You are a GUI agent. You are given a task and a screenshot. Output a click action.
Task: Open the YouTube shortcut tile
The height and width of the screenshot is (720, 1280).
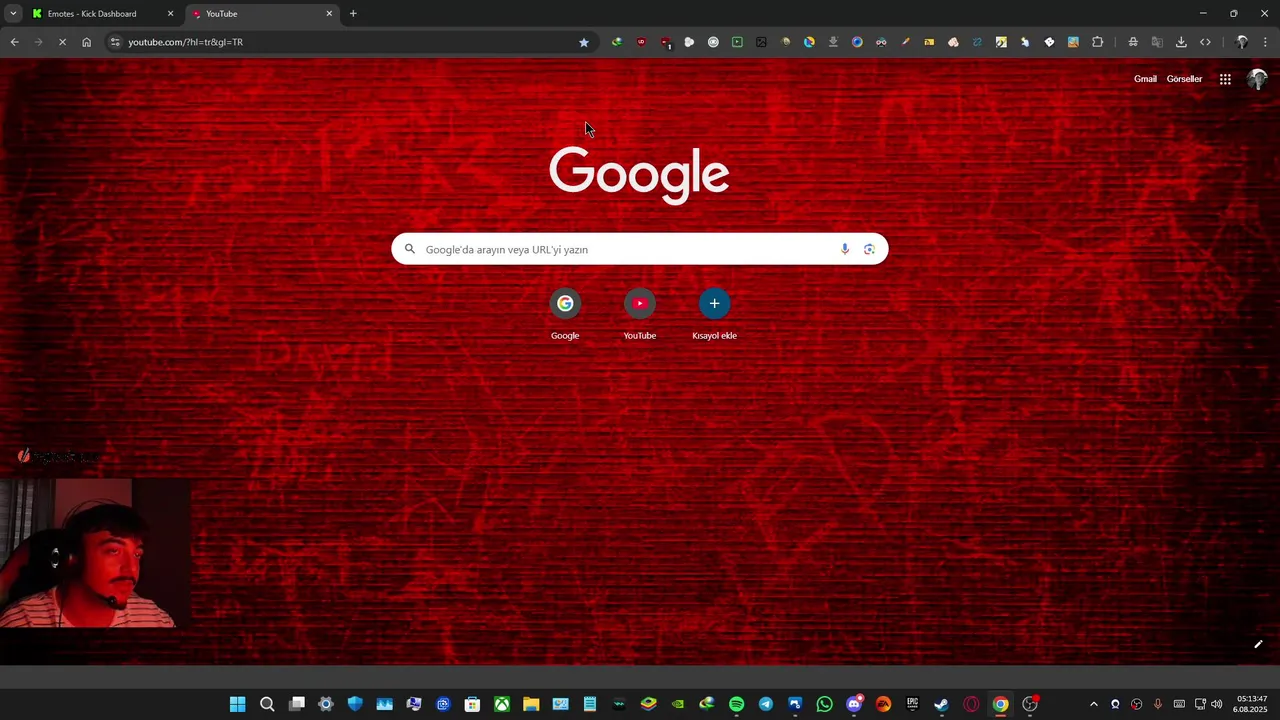click(x=640, y=314)
